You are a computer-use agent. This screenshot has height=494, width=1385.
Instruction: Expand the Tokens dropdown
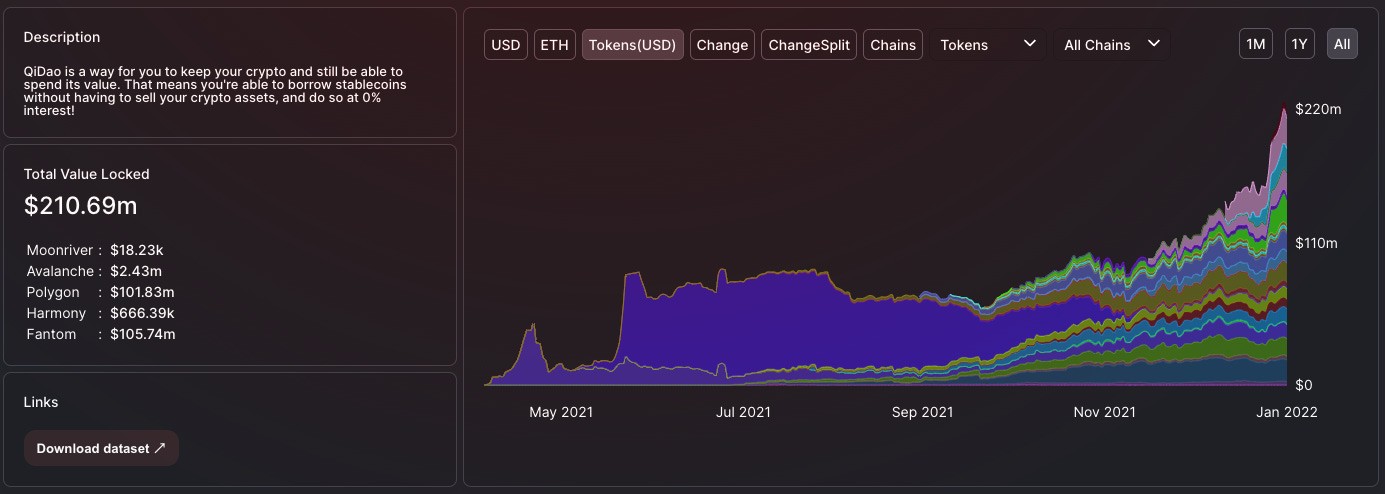(987, 45)
